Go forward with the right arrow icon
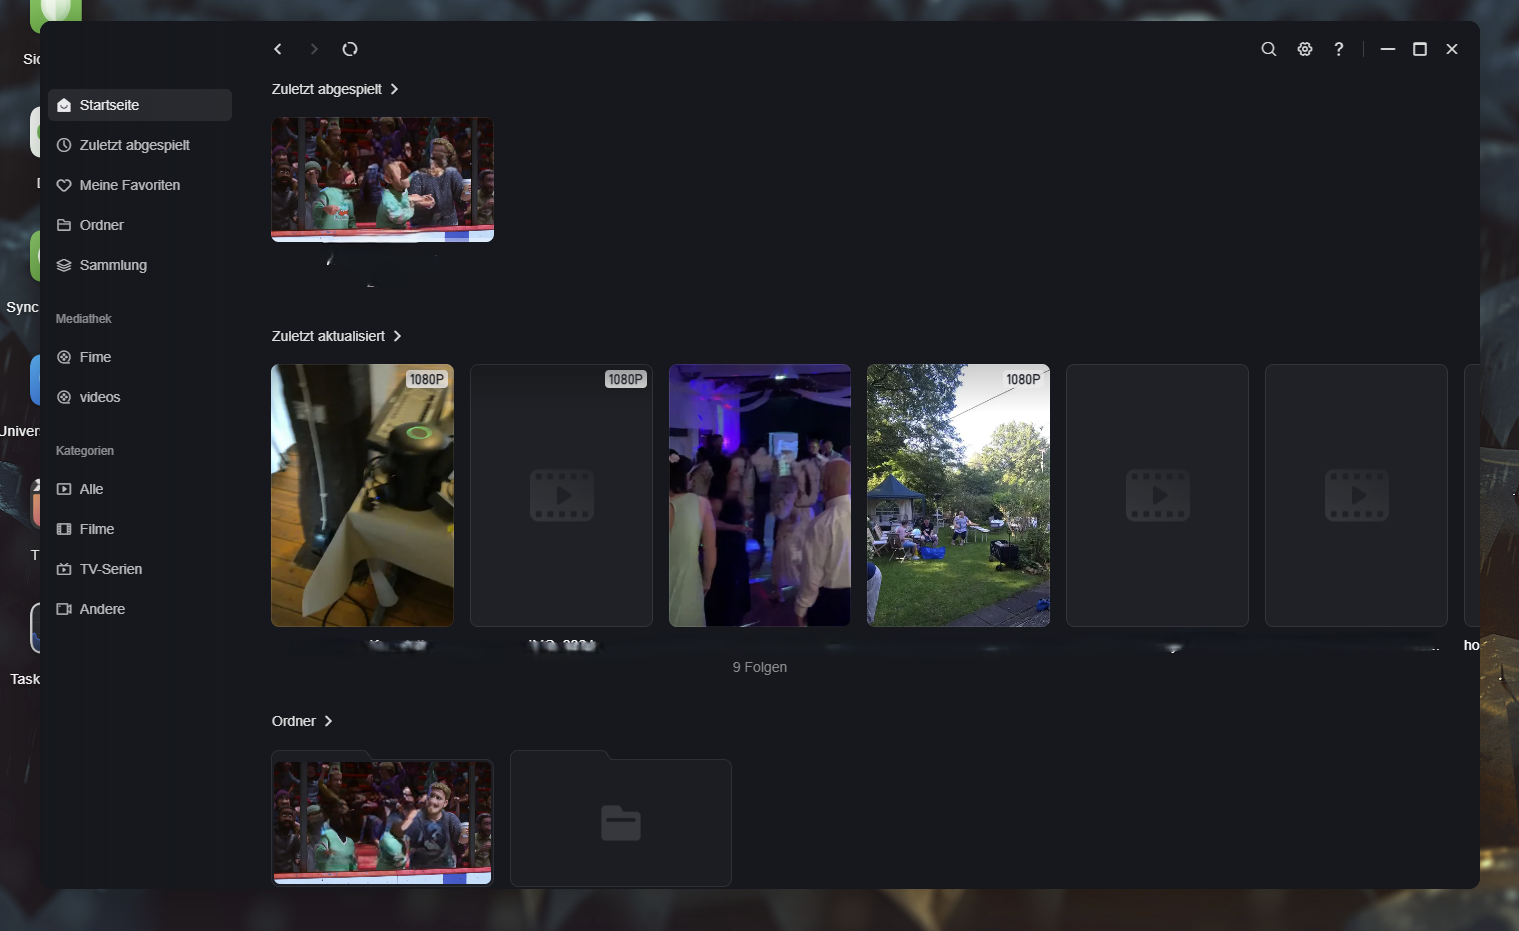Screen dimensions: 1519x931 tap(314, 49)
